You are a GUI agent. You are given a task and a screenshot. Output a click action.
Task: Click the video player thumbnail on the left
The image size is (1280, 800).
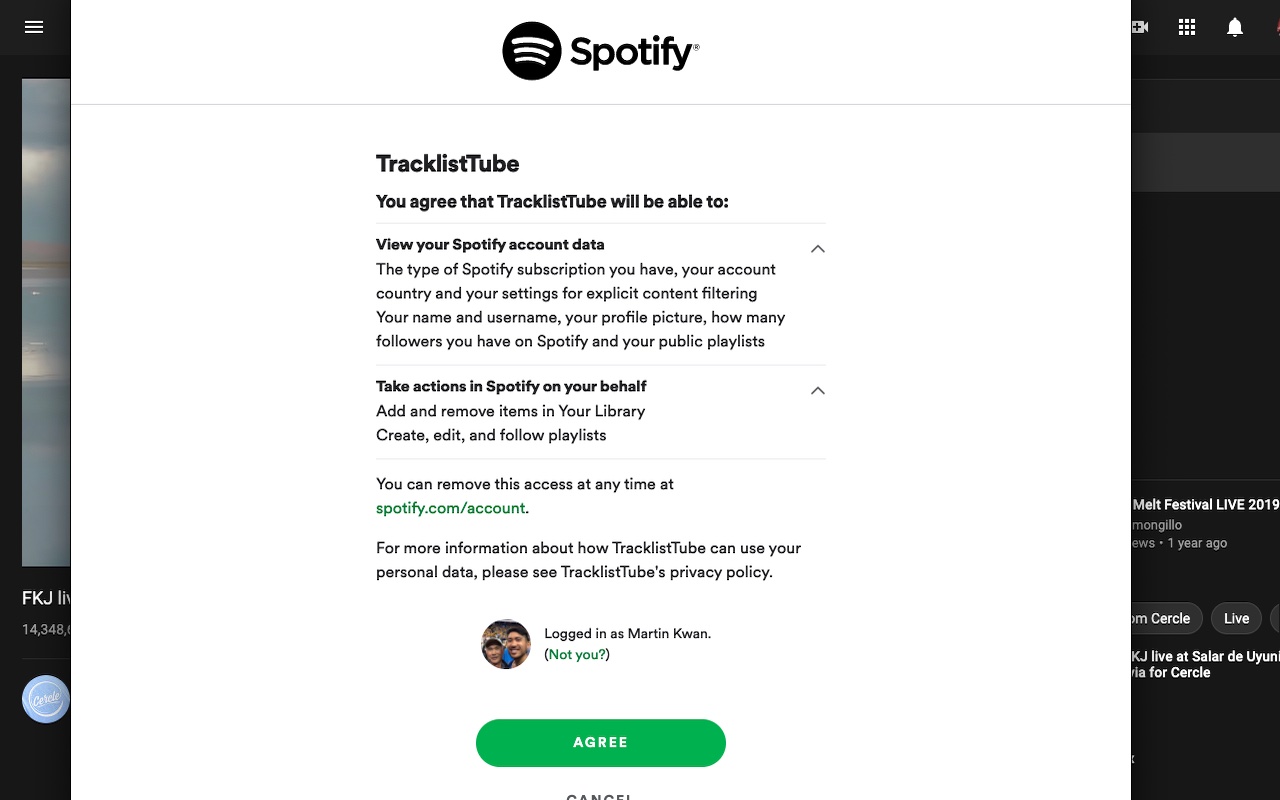(46, 322)
